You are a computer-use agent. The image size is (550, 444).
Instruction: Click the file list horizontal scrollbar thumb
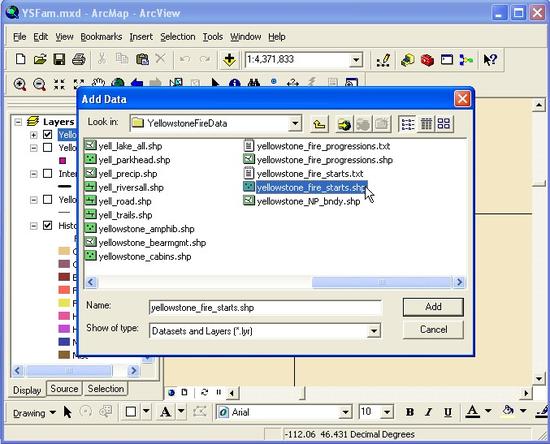381,282
